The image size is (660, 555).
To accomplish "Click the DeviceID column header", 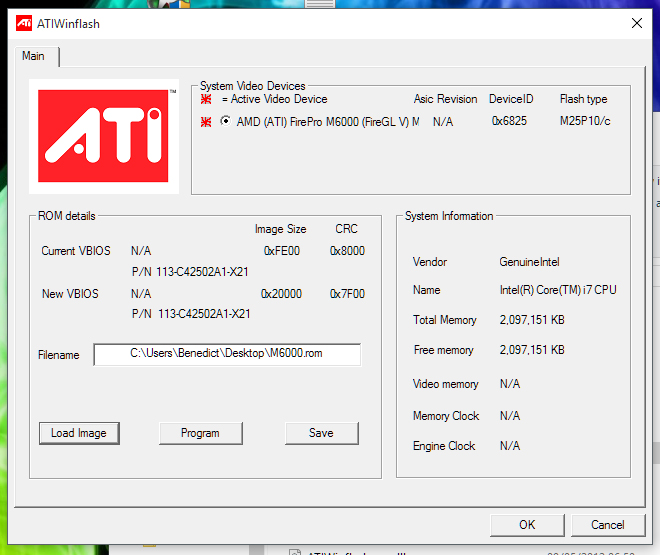I will (x=511, y=99).
